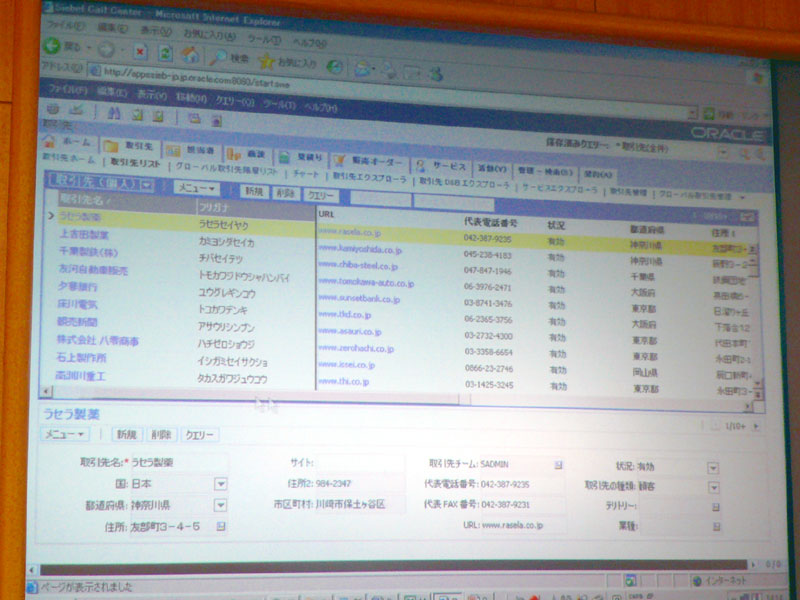This screenshot has width=800, height=600.
Task: Expand the 取引先の種類 dropdown
Action: click(714, 488)
